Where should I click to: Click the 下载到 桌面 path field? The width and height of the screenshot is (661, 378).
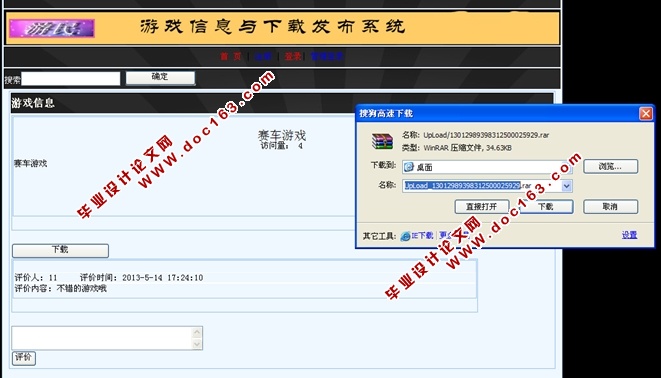487,167
